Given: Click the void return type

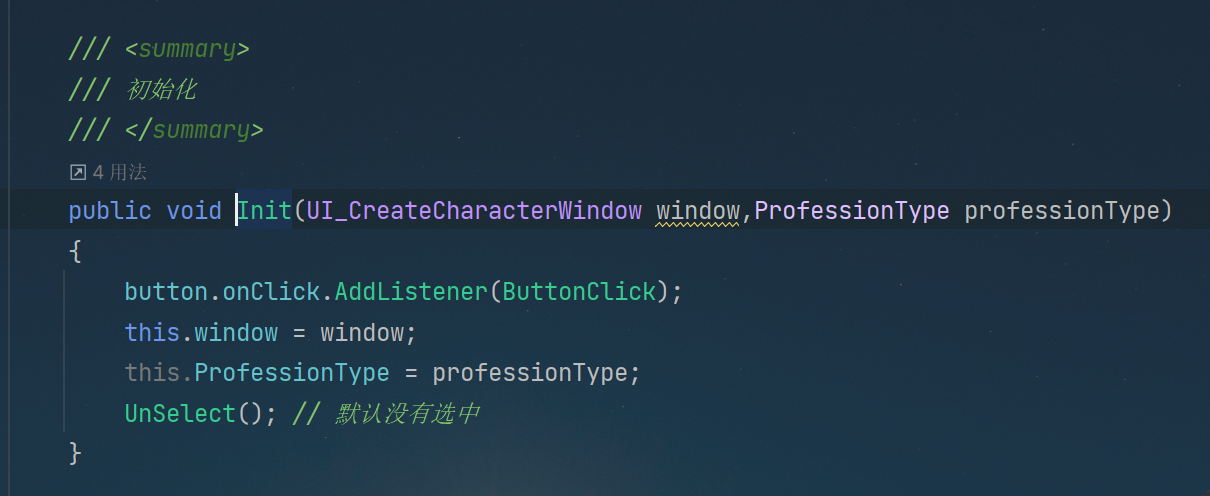Looking at the screenshot, I should coord(194,211).
